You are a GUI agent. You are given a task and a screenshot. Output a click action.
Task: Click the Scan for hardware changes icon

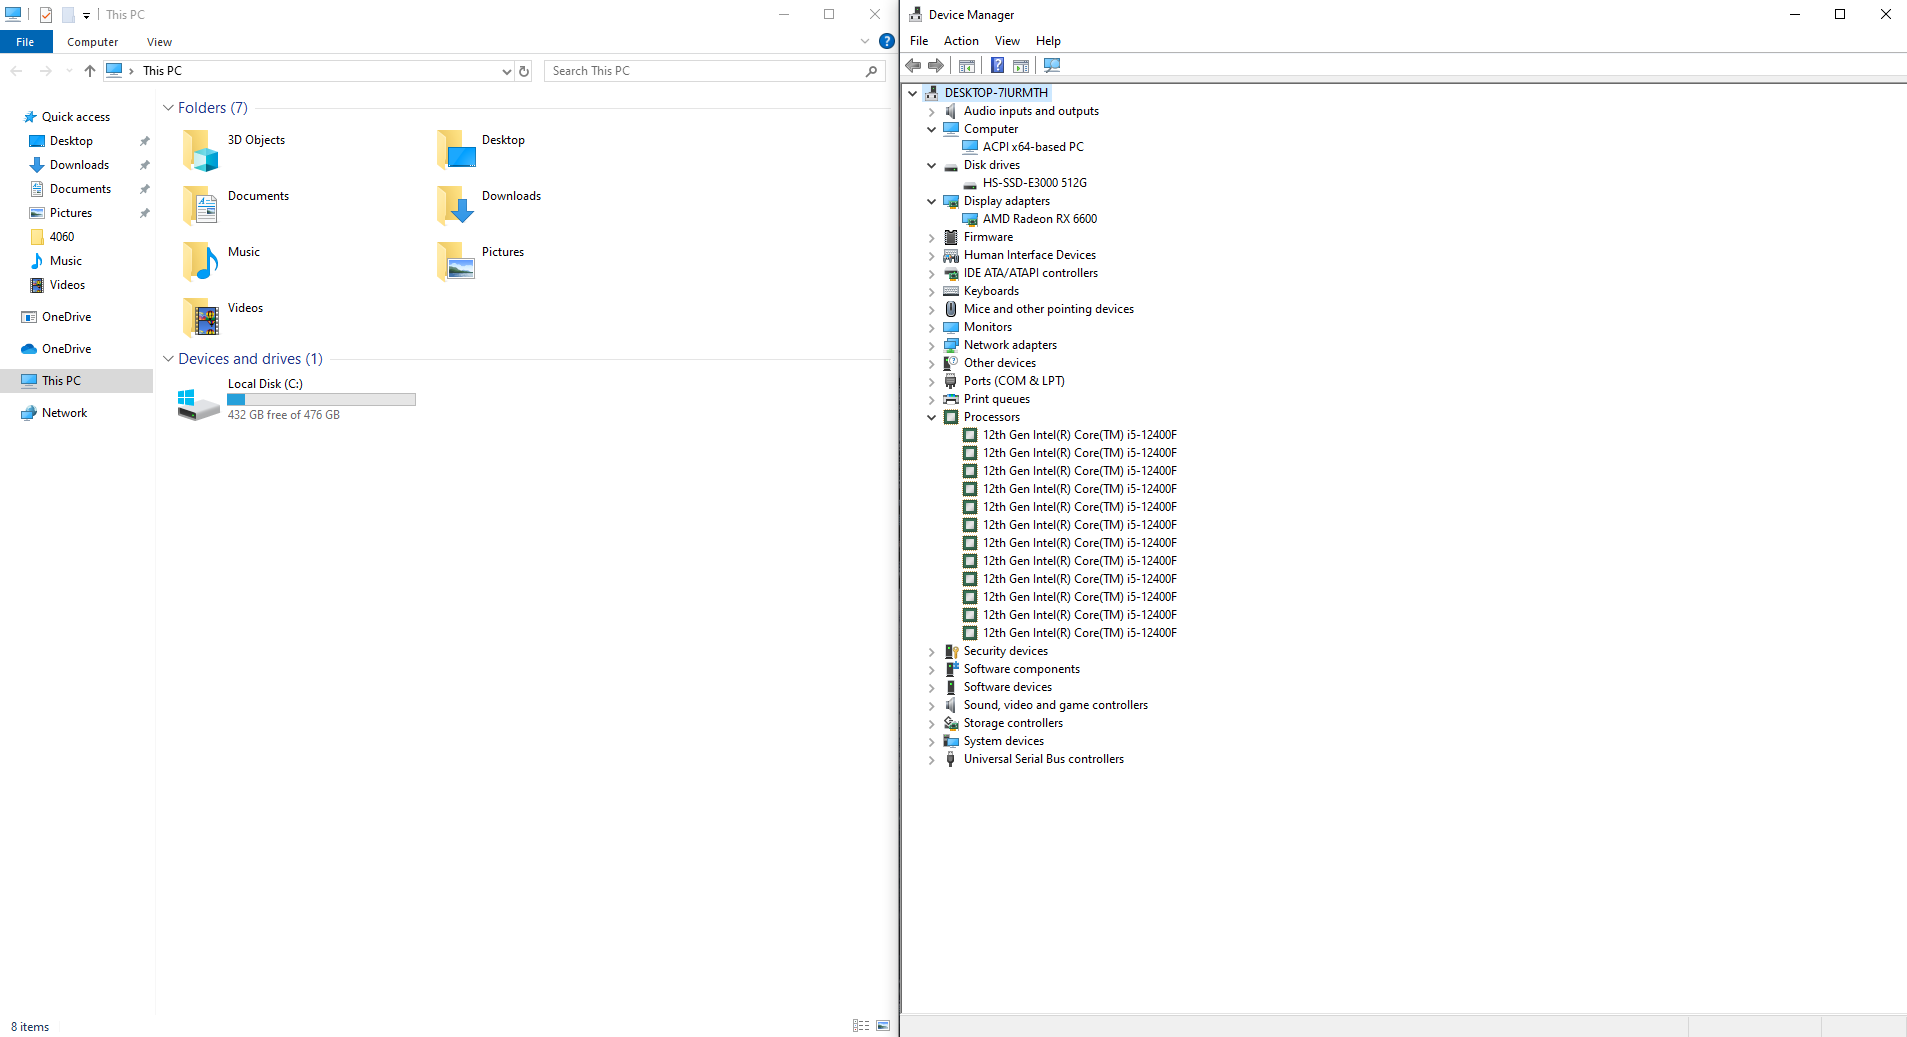pyautogui.click(x=1051, y=65)
